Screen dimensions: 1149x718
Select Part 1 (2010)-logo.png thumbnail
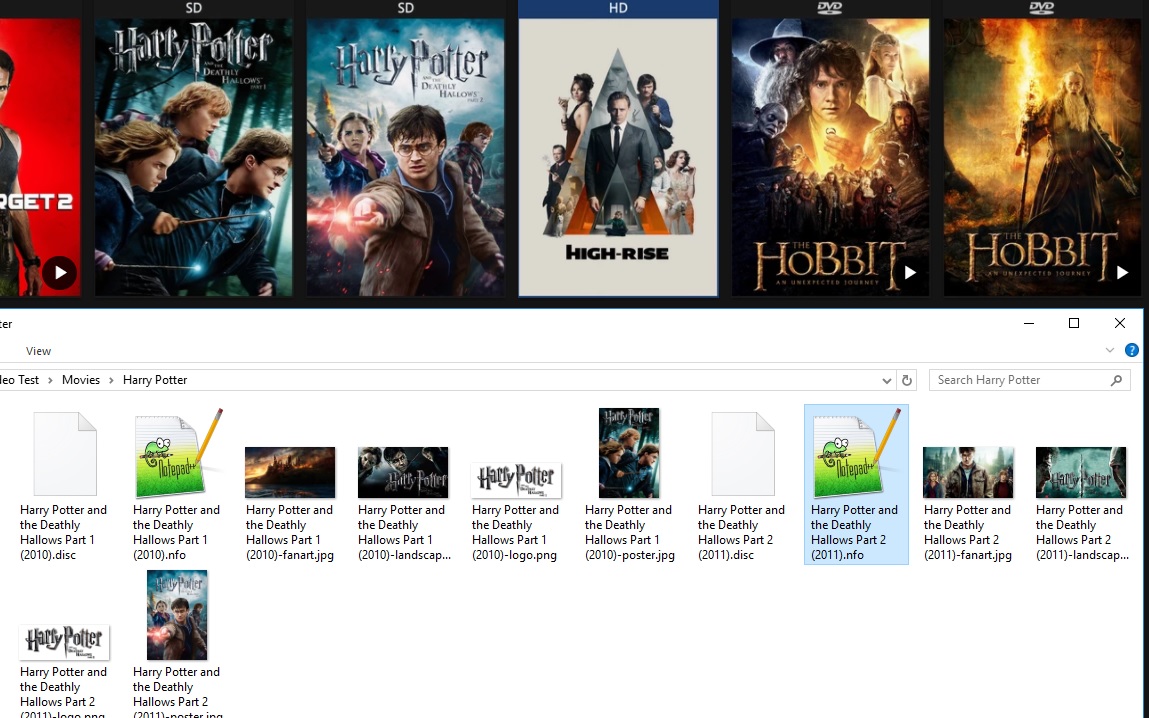pos(517,480)
